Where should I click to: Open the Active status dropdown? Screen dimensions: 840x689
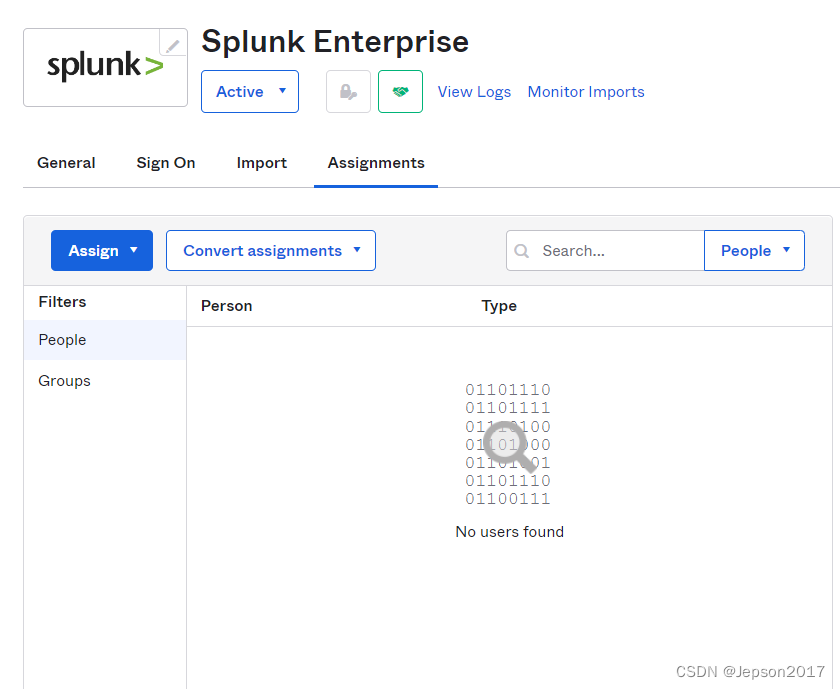click(x=250, y=92)
